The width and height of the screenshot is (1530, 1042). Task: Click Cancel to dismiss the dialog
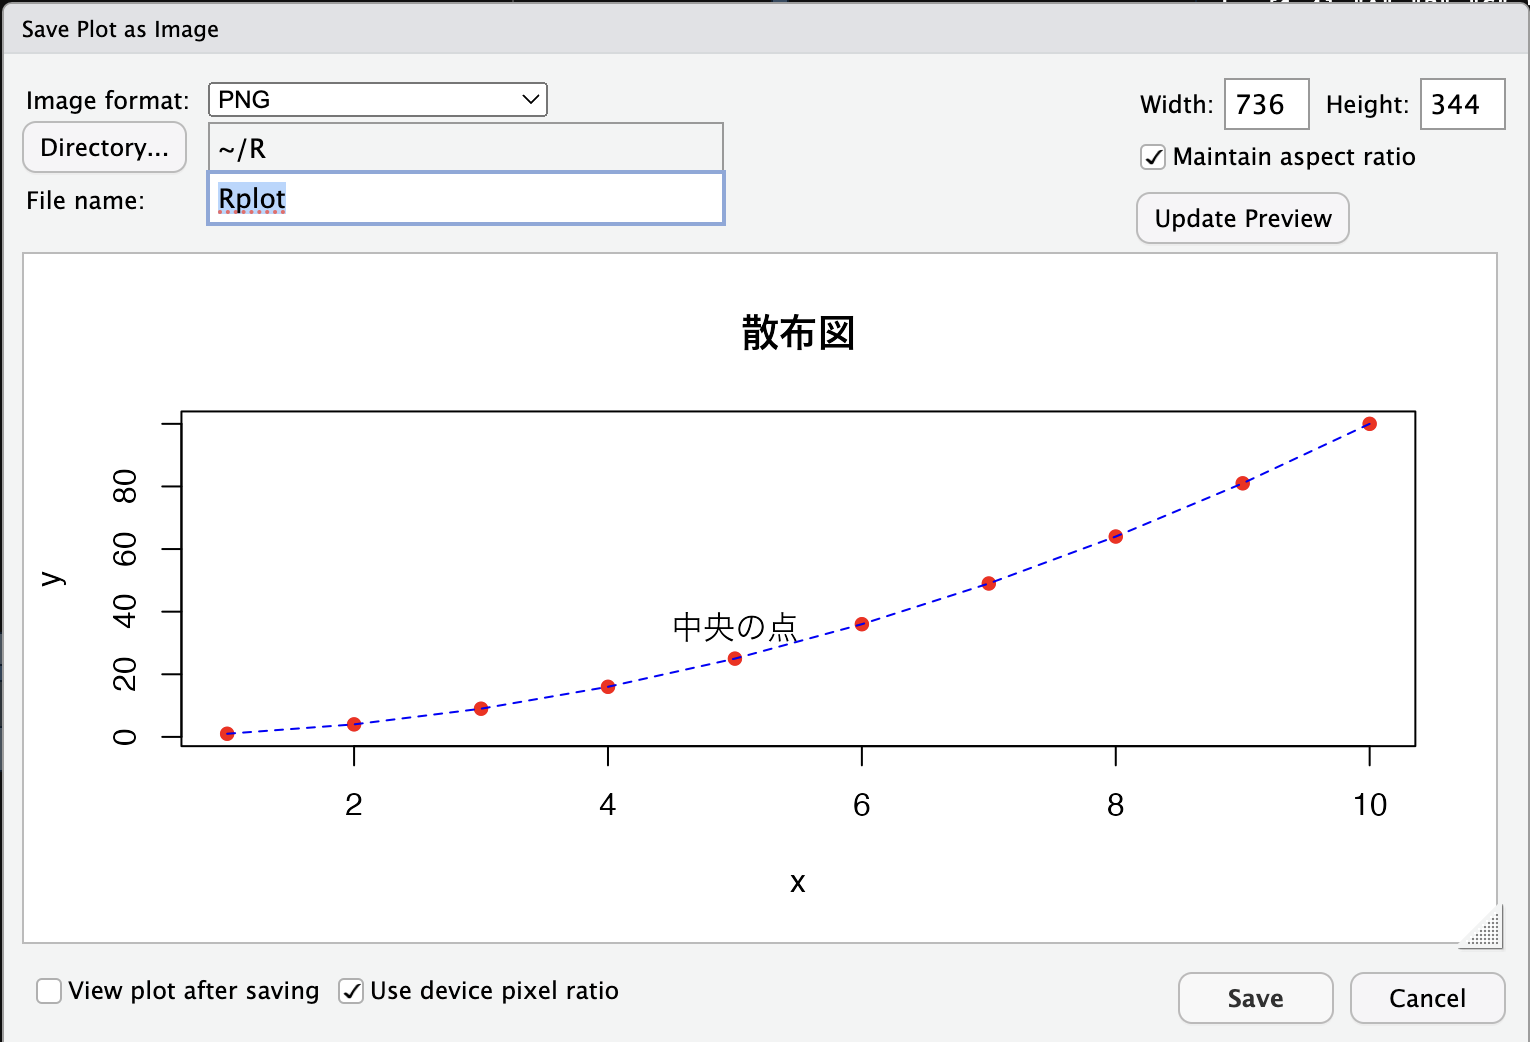1427,997
